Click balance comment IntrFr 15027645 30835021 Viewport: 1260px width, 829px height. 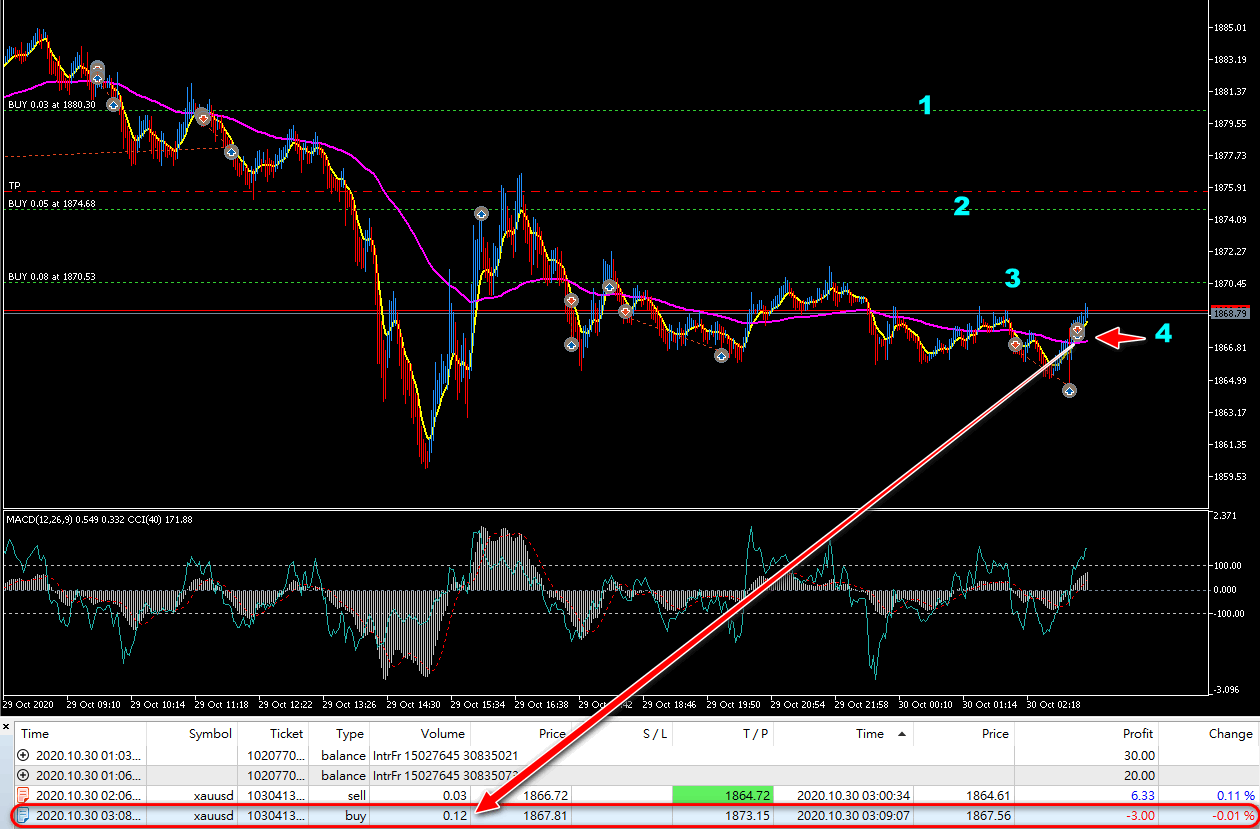[x=446, y=756]
